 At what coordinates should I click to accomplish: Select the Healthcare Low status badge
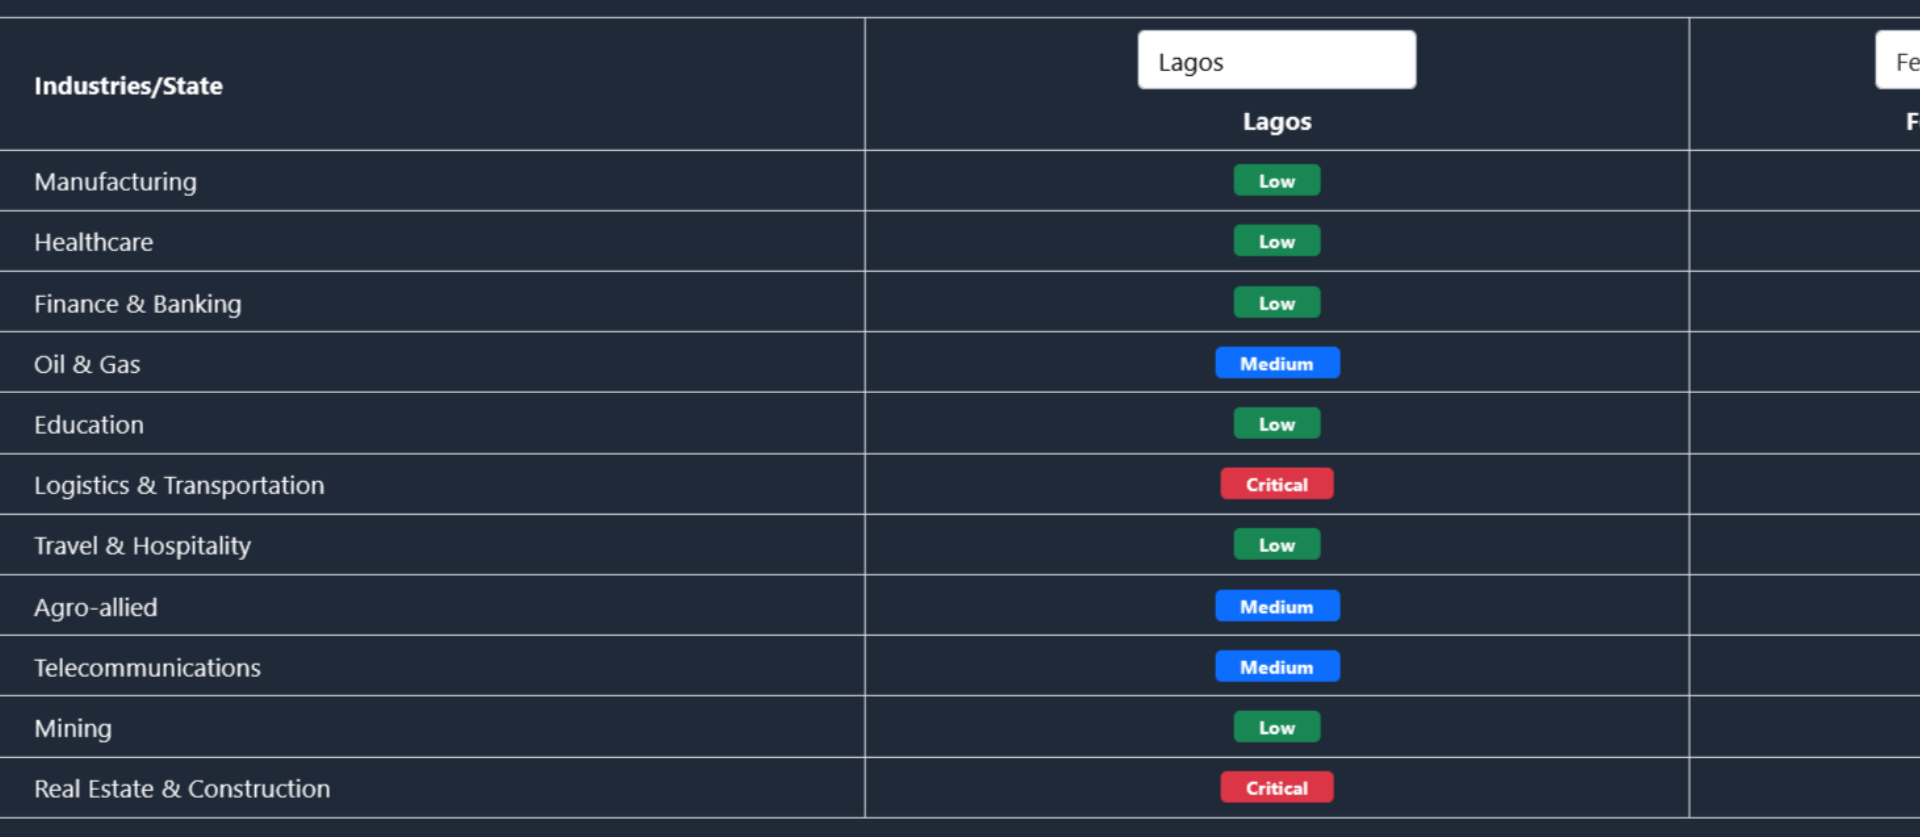(x=1276, y=242)
